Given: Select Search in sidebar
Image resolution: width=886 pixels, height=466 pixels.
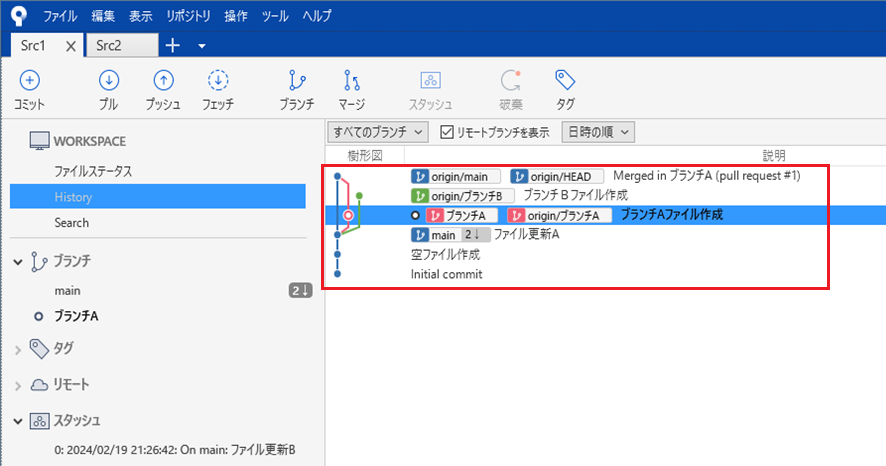Looking at the screenshot, I should click(x=71, y=223).
